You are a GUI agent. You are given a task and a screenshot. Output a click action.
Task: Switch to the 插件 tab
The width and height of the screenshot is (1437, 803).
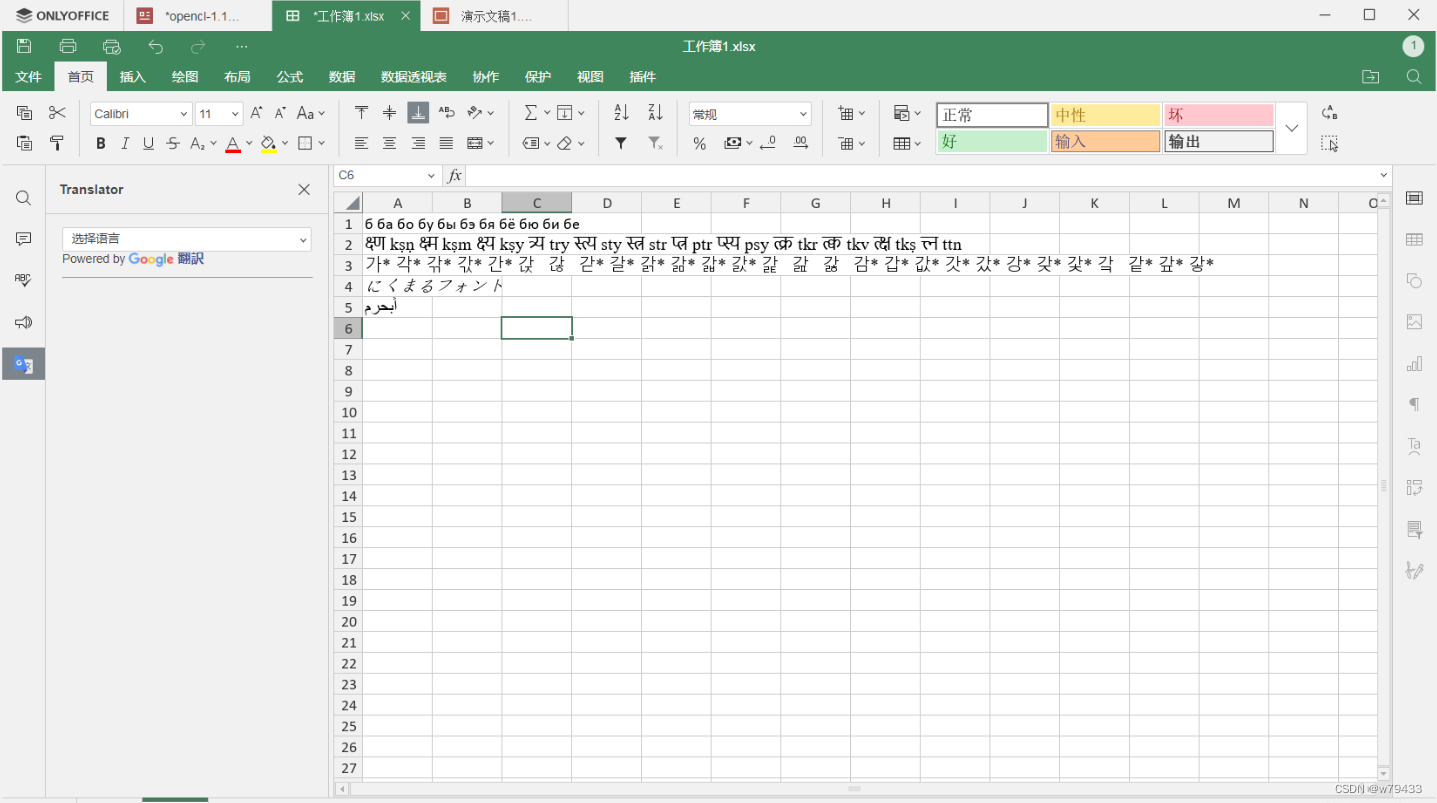tap(642, 77)
